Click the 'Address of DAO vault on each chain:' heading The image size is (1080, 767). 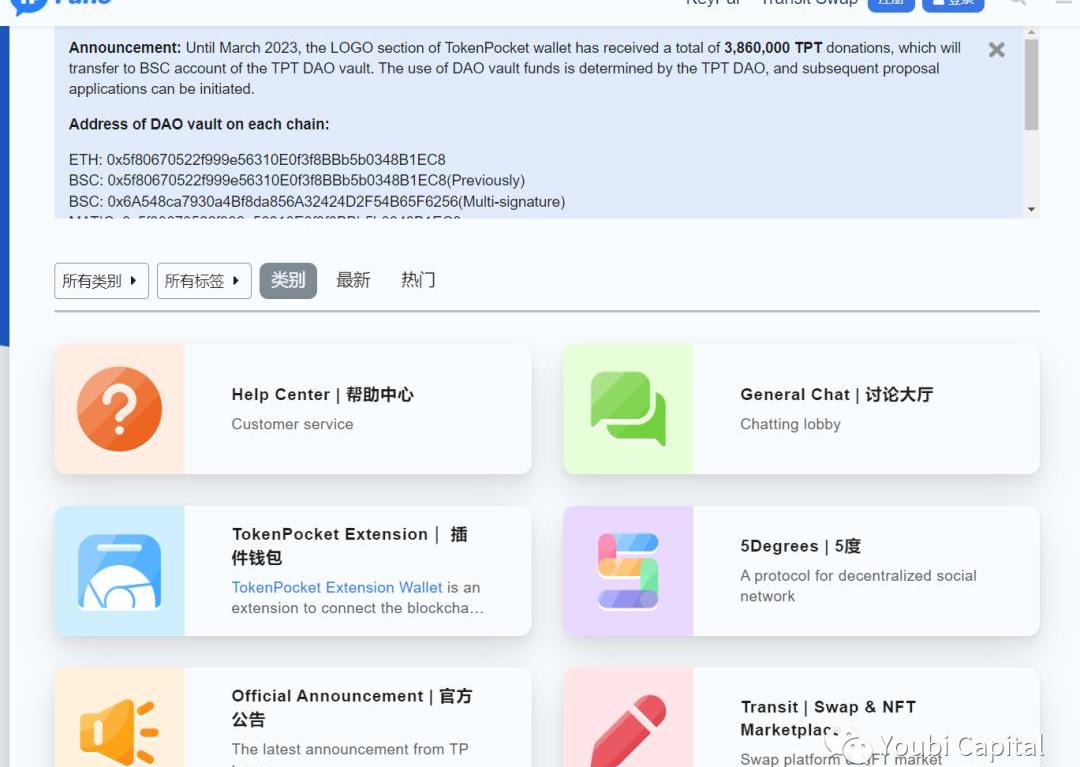click(199, 124)
